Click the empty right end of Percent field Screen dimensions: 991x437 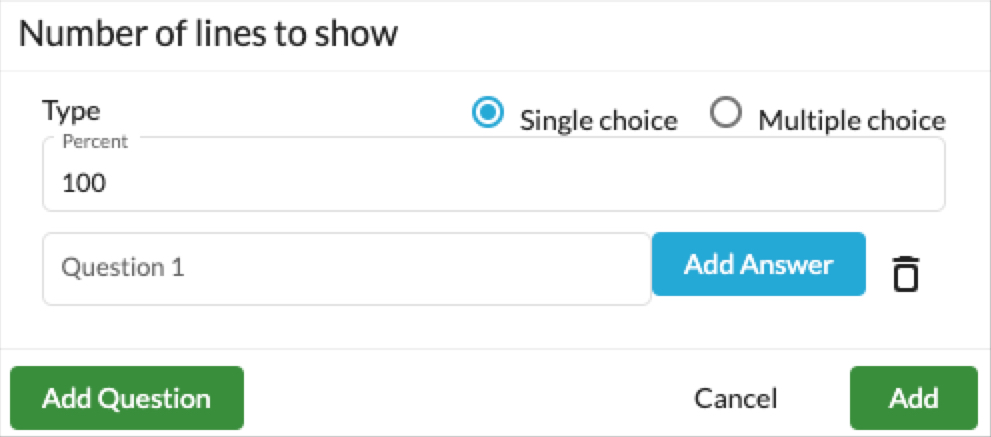point(822,183)
